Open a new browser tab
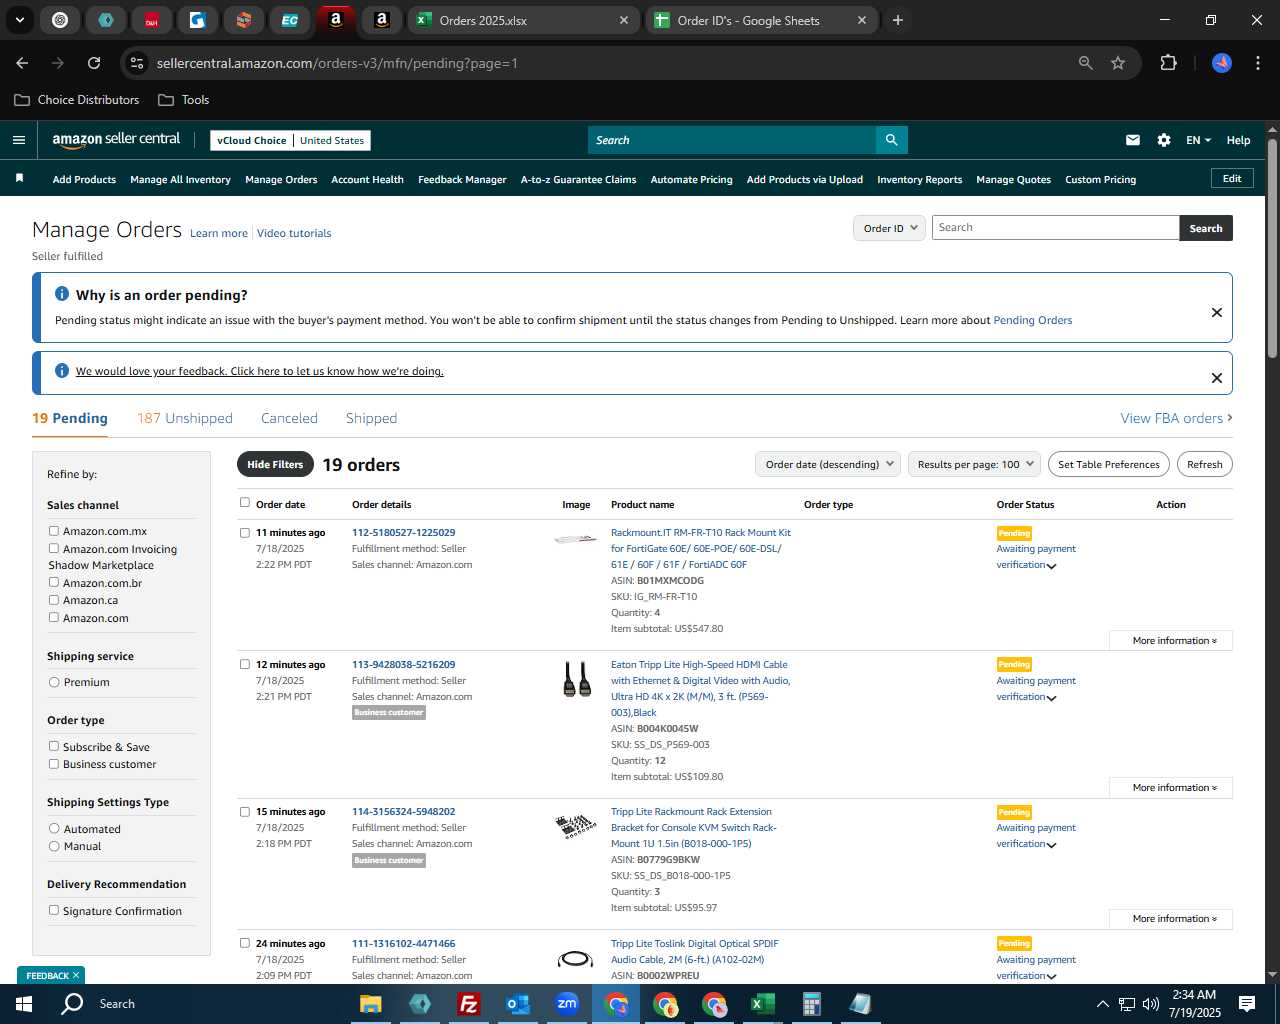Viewport: 1280px width, 1024px height. [x=898, y=20]
